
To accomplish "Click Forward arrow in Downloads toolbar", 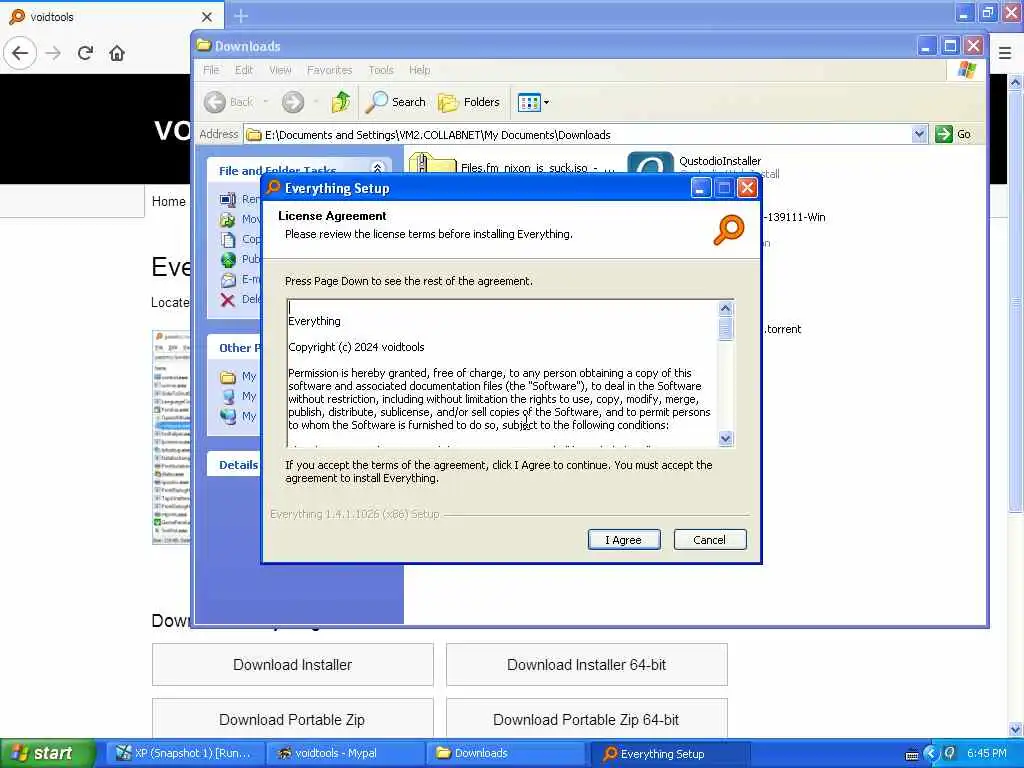I will pyautogui.click(x=293, y=102).
